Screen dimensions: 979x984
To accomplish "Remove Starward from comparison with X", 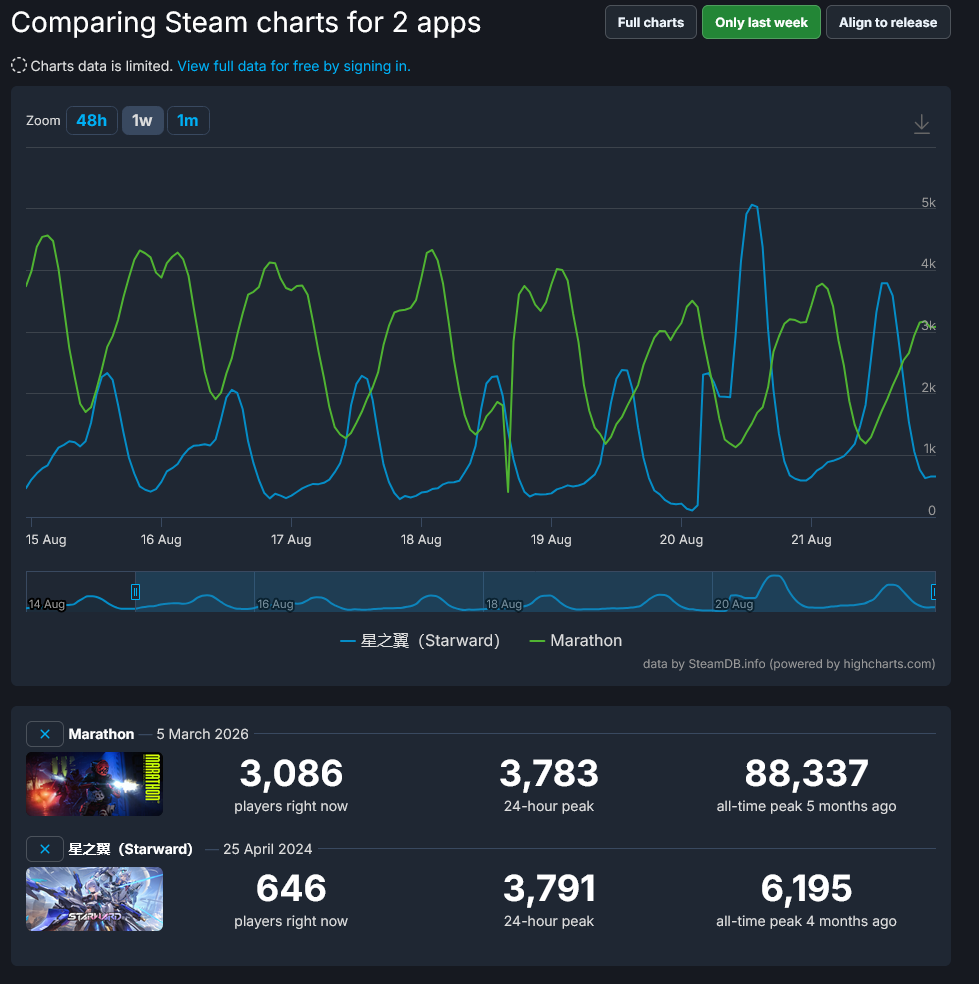I will (x=45, y=849).
